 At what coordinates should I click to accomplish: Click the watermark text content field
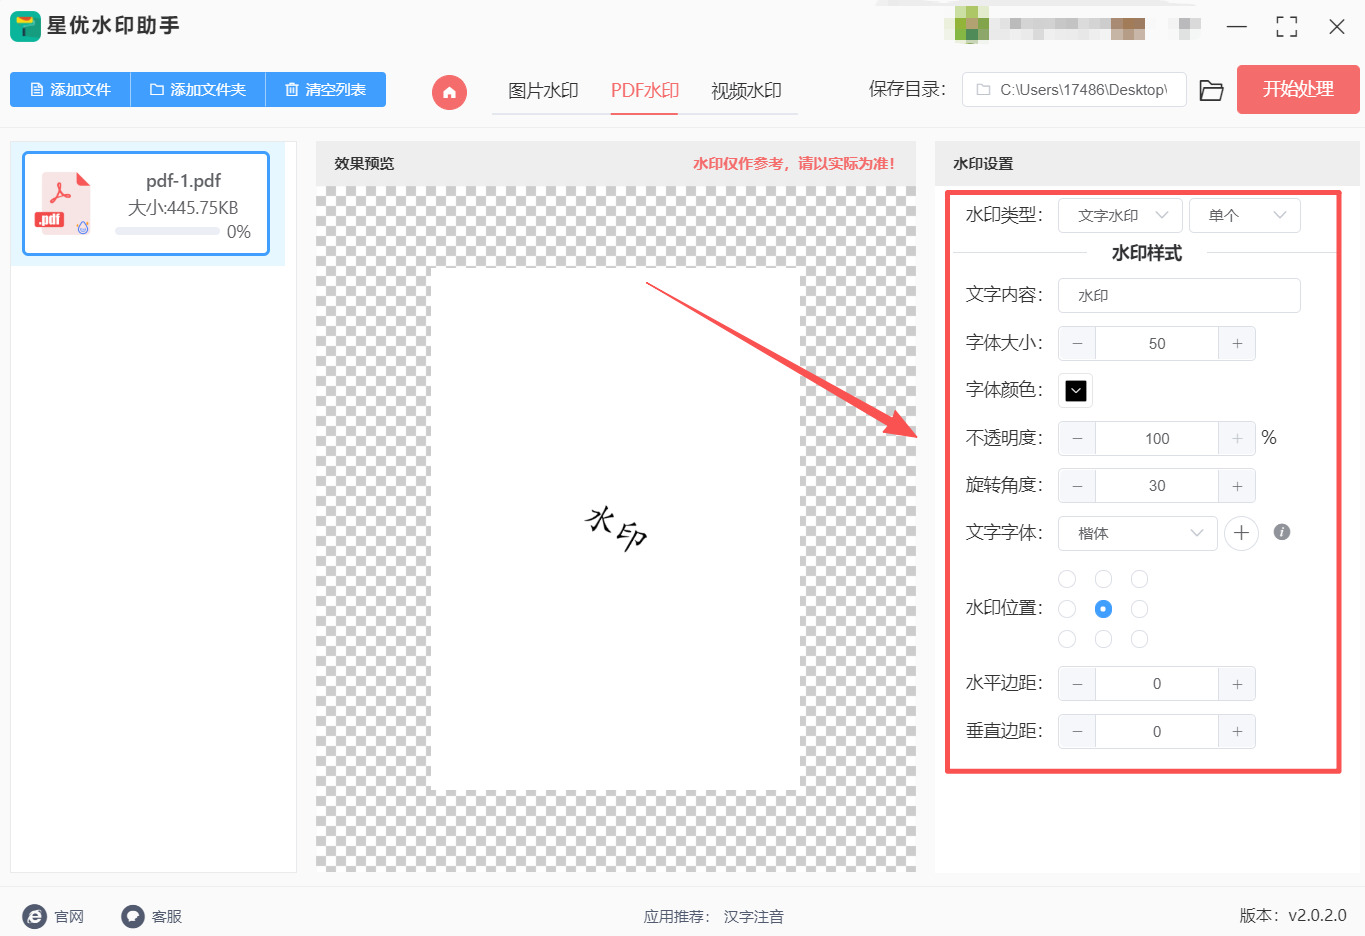tap(1179, 295)
